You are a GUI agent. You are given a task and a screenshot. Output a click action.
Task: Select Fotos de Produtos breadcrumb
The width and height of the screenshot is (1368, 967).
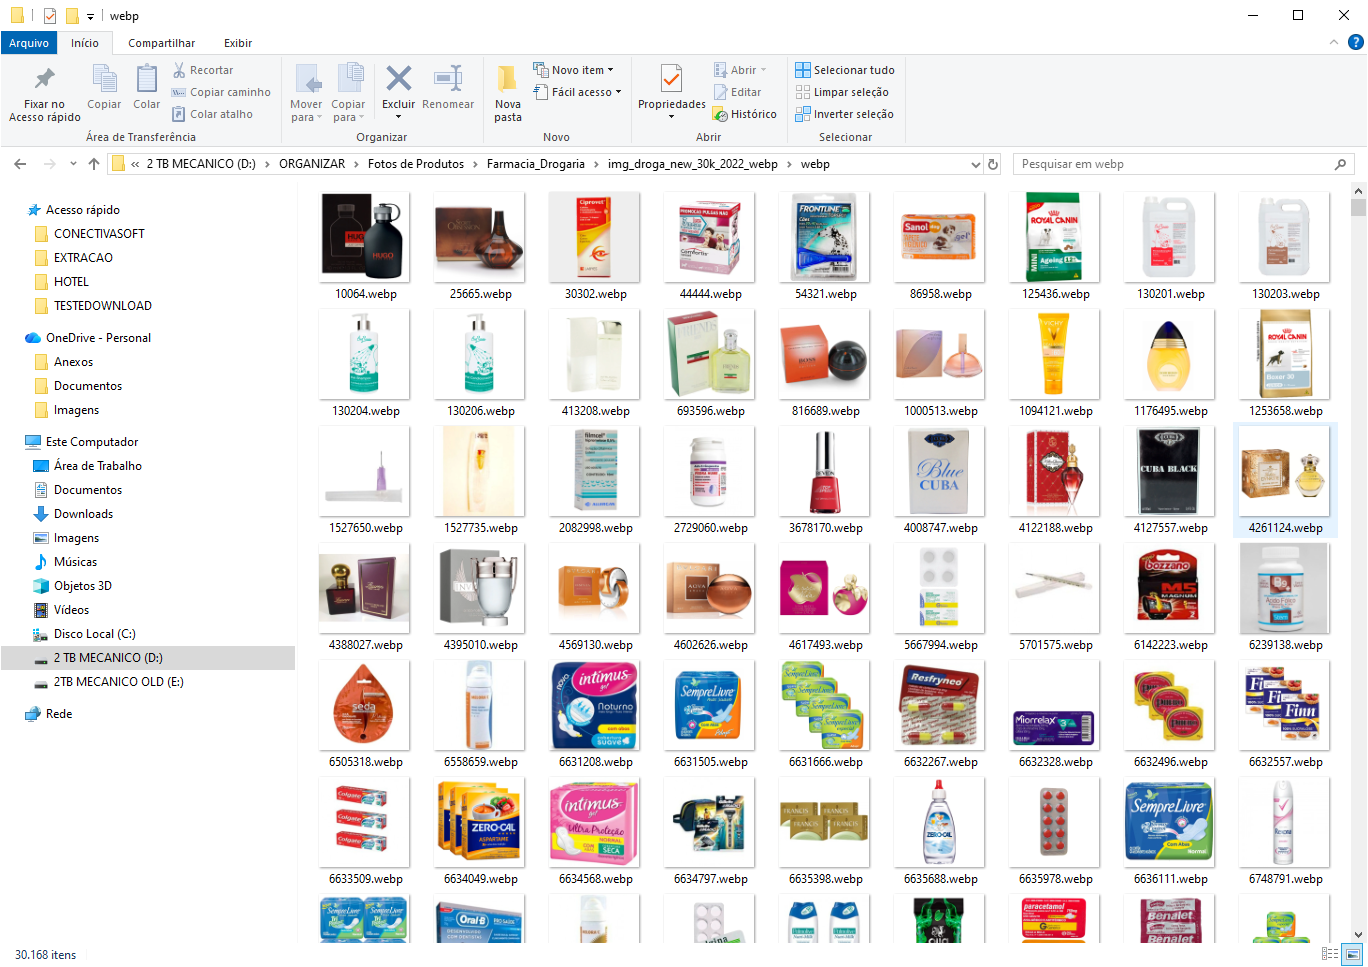point(416,164)
